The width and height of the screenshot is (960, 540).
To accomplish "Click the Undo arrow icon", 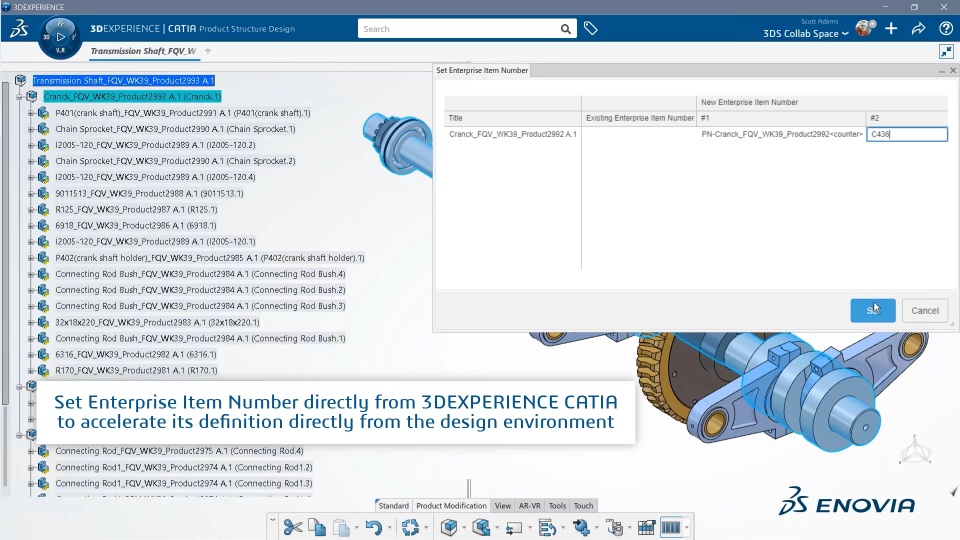I will coord(373,527).
